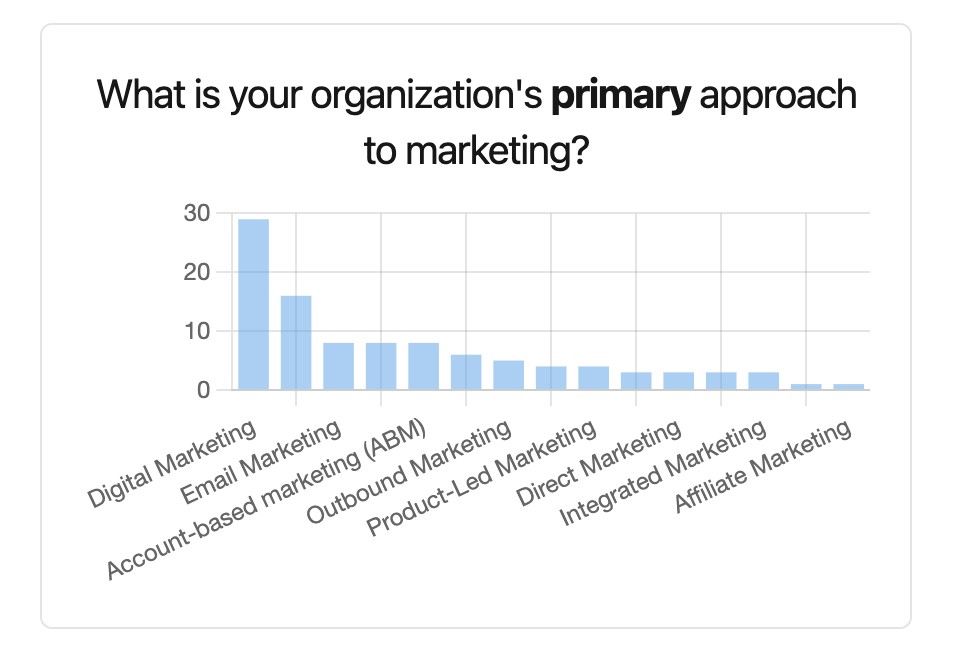Screen dimensions: 962x660
Task: Select the y-axis value 10
Action: point(196,331)
